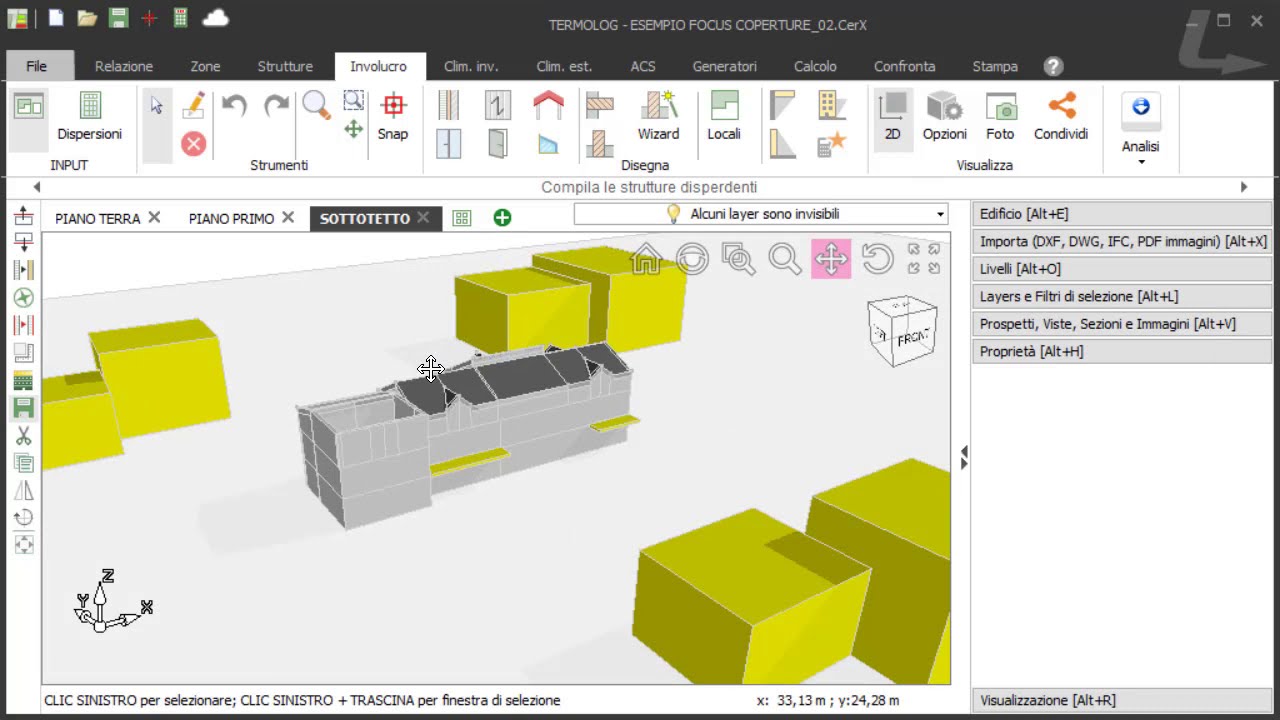Expand the Prospetti, Viste, Sezioni panel
This screenshot has width=1280, height=720.
click(1121, 324)
